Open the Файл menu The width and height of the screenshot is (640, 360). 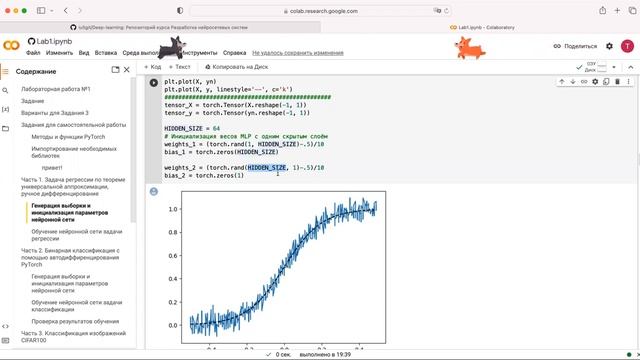tap(33, 53)
